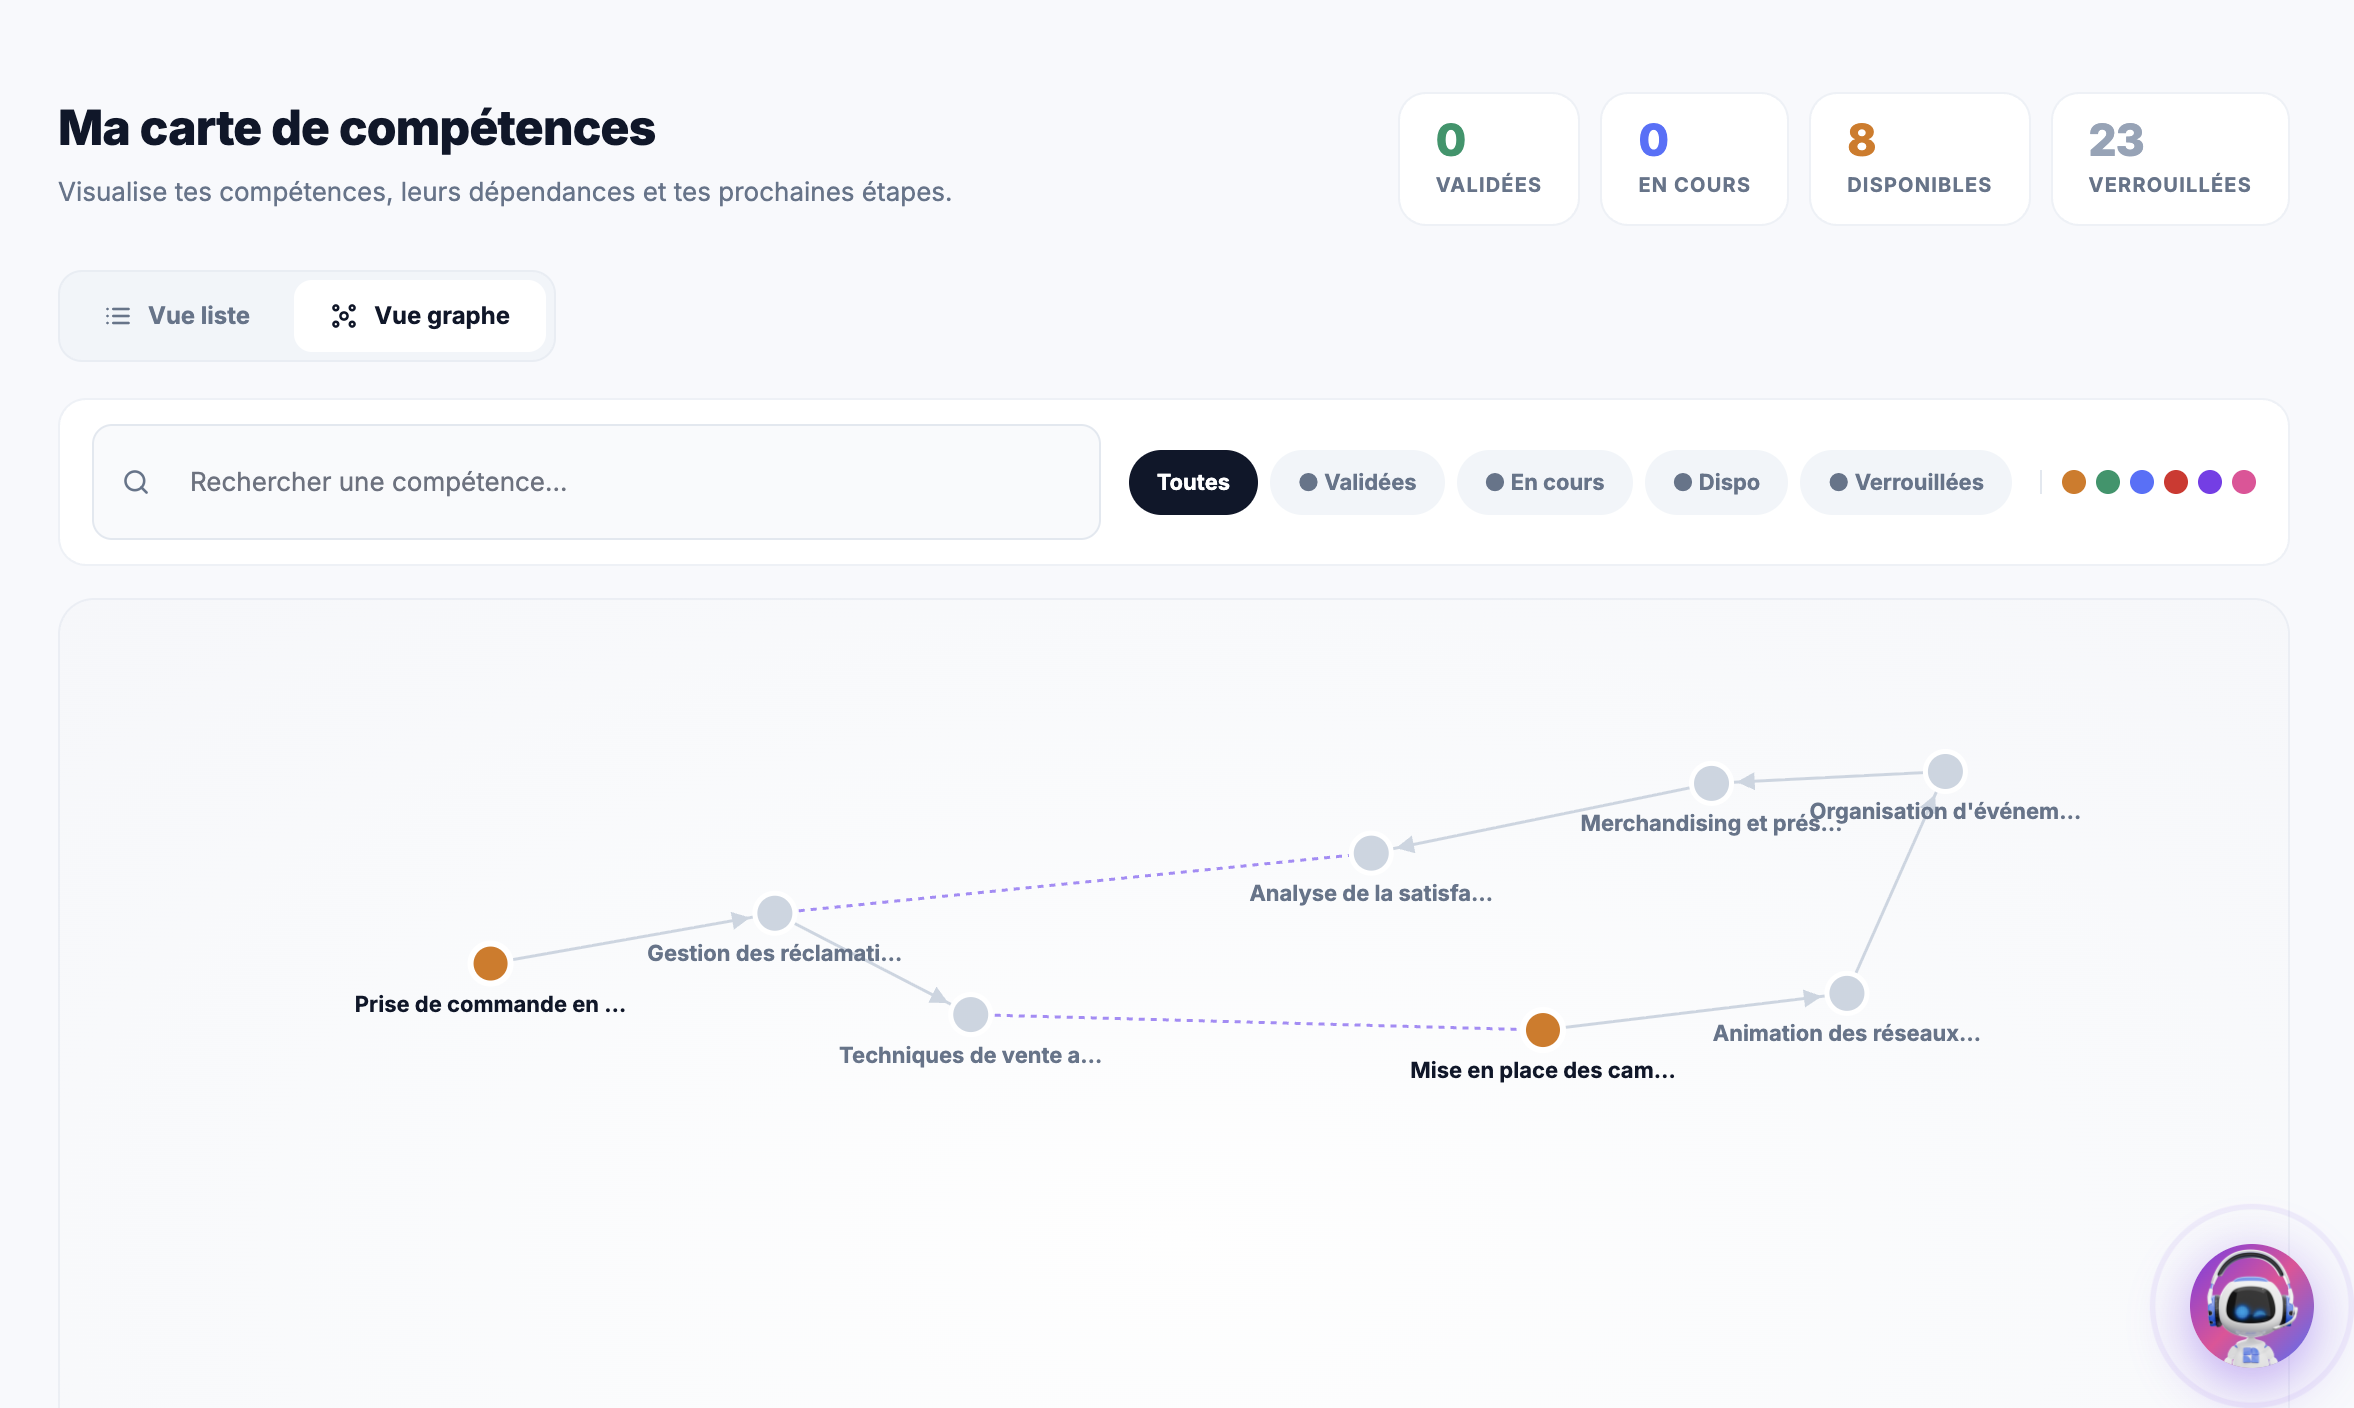Screen dimensions: 2354x1408
Task: Select the Dispo filter button
Action: tap(1715, 481)
